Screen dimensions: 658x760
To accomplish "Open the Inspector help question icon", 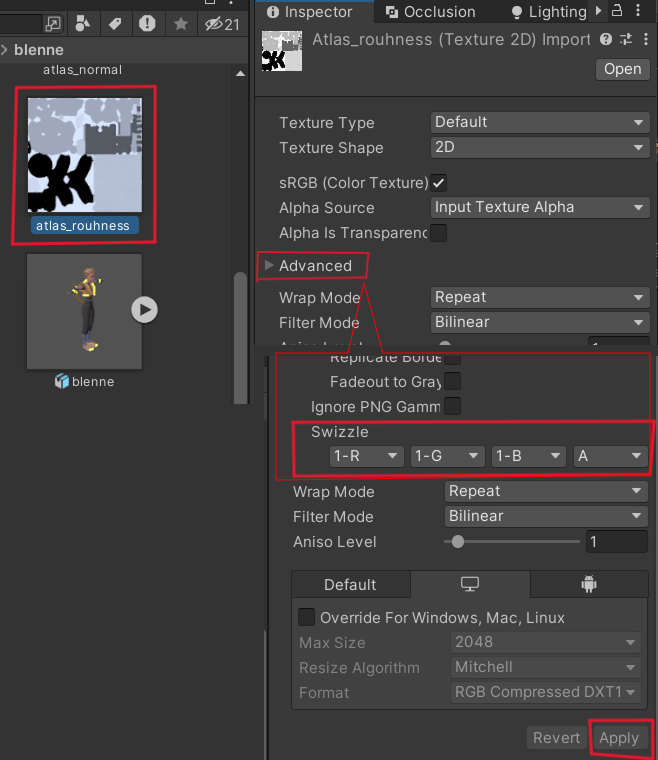I will (606, 39).
